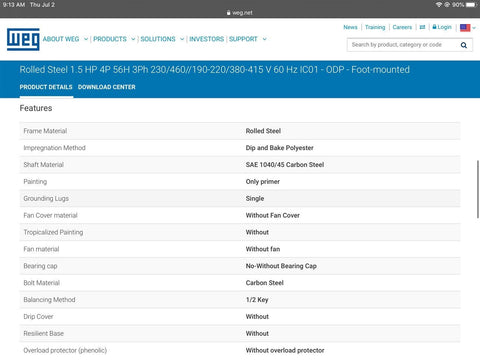Viewport: 480px width, 360px height.
Task: Click the Without overload protector value
Action: (285, 350)
